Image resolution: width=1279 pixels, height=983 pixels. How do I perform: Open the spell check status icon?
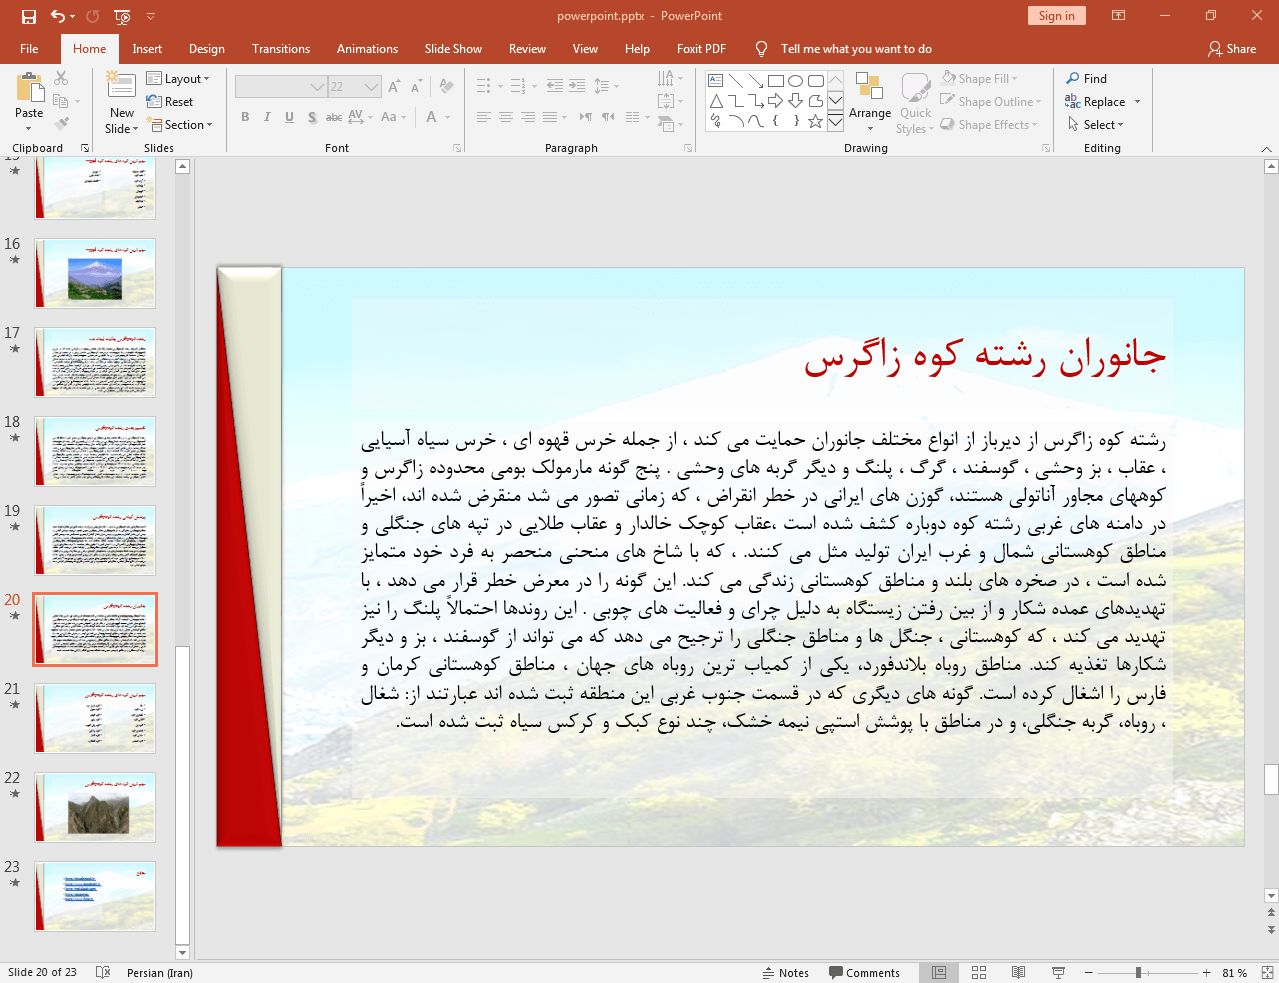coord(103,972)
